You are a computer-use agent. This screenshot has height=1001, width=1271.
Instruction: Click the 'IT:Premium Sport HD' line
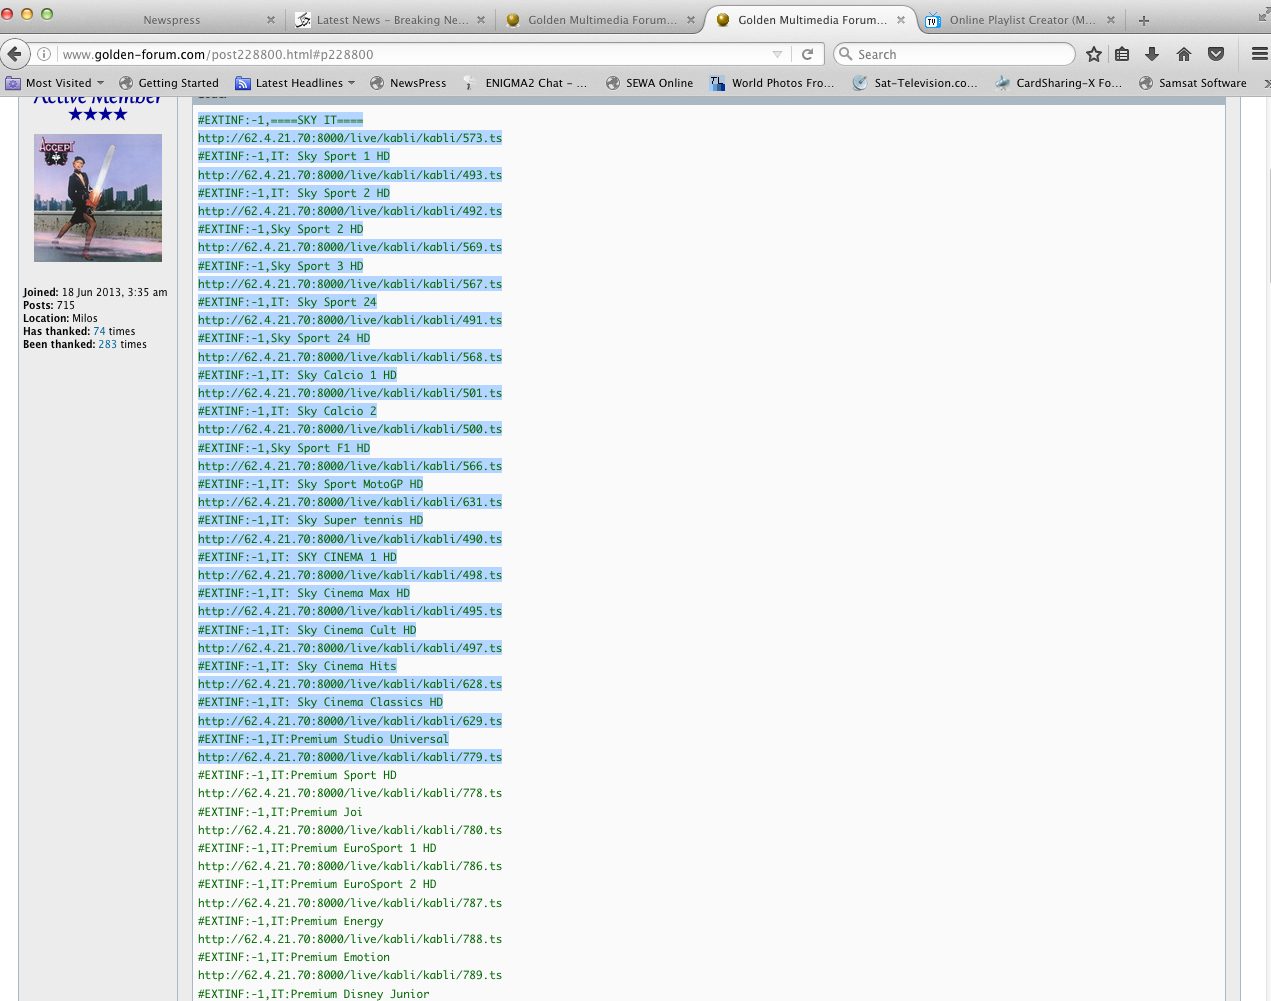pyautogui.click(x=297, y=775)
